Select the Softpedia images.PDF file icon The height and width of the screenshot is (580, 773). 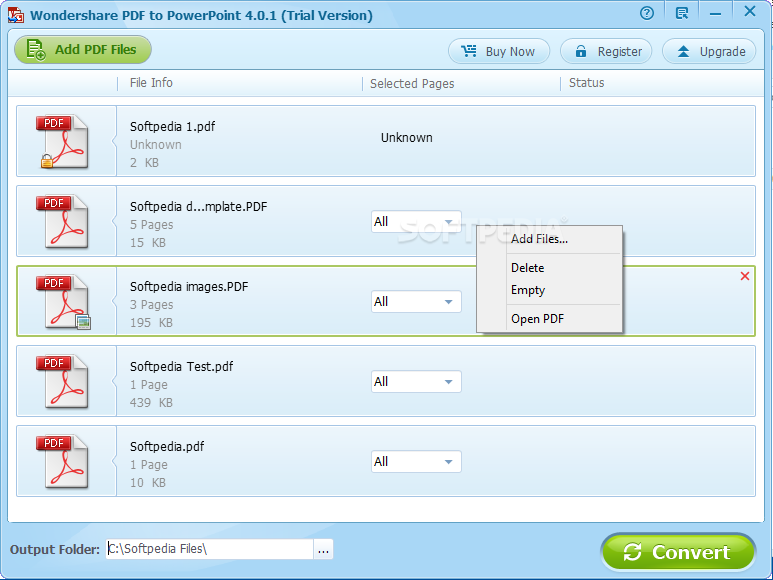pyautogui.click(x=63, y=302)
